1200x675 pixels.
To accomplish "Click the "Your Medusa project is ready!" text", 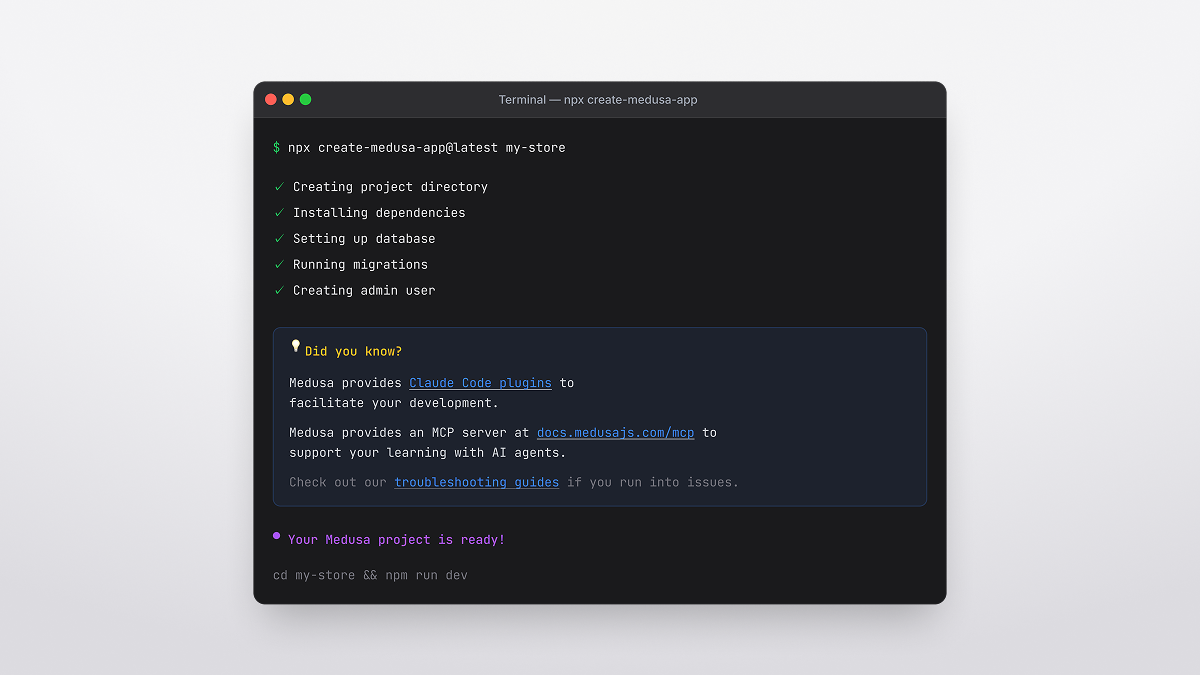I will coord(397,539).
